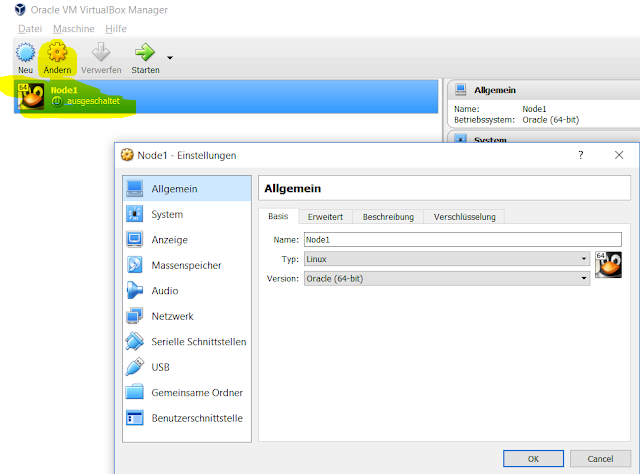This screenshot has height=474, width=640.
Task: Open the Version dropdown showing Oracle (64-bit)
Action: tap(447, 278)
